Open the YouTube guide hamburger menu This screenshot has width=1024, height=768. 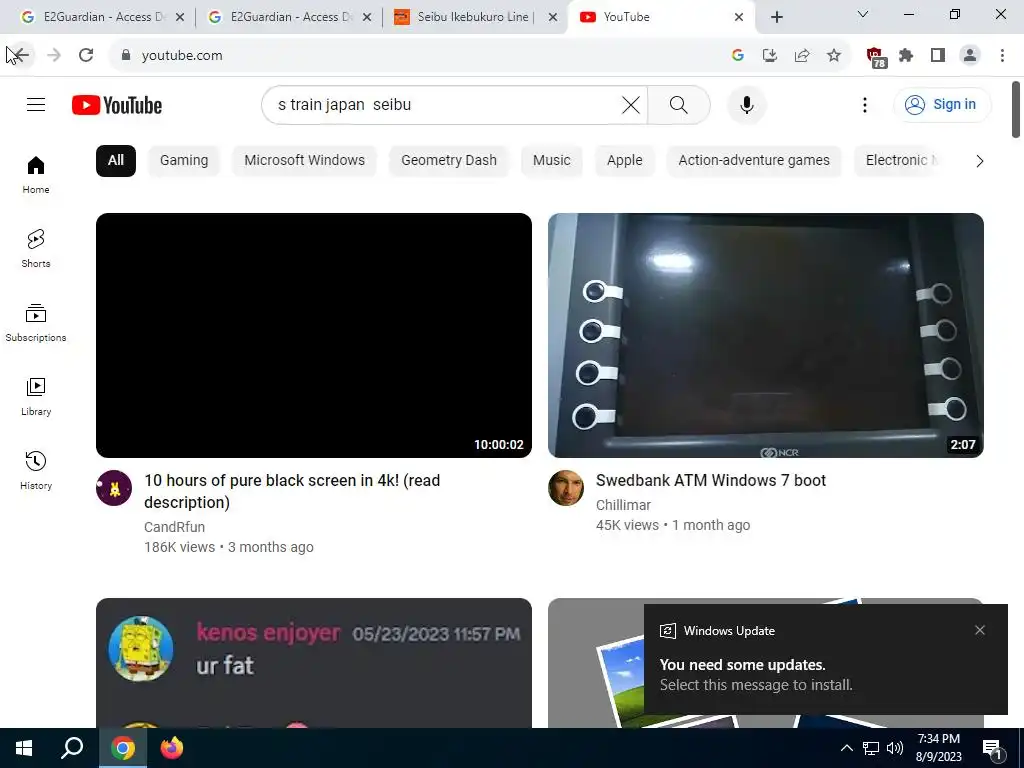pos(36,104)
